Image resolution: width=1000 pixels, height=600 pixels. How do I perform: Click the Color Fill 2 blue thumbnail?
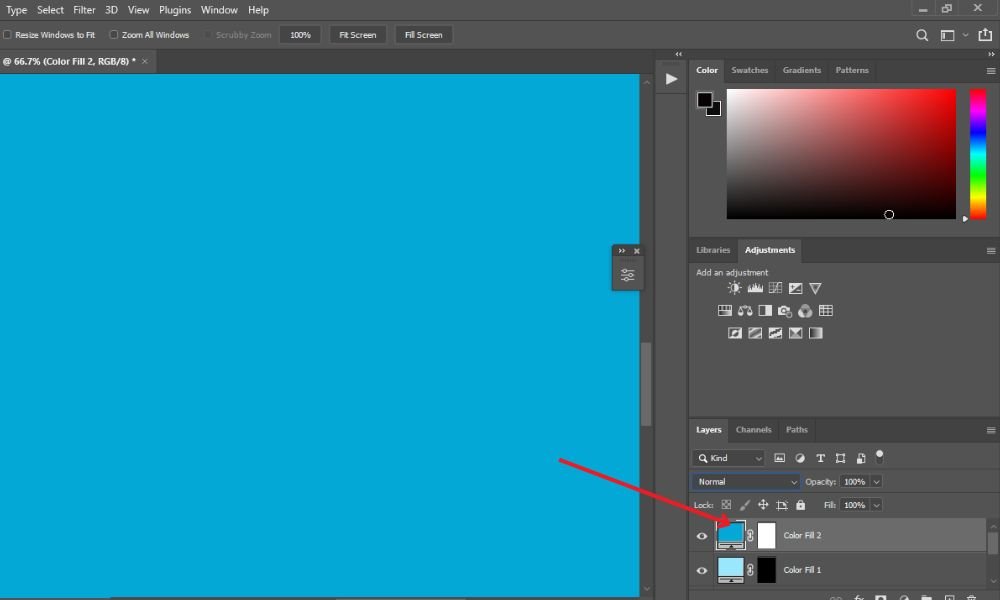pos(730,535)
